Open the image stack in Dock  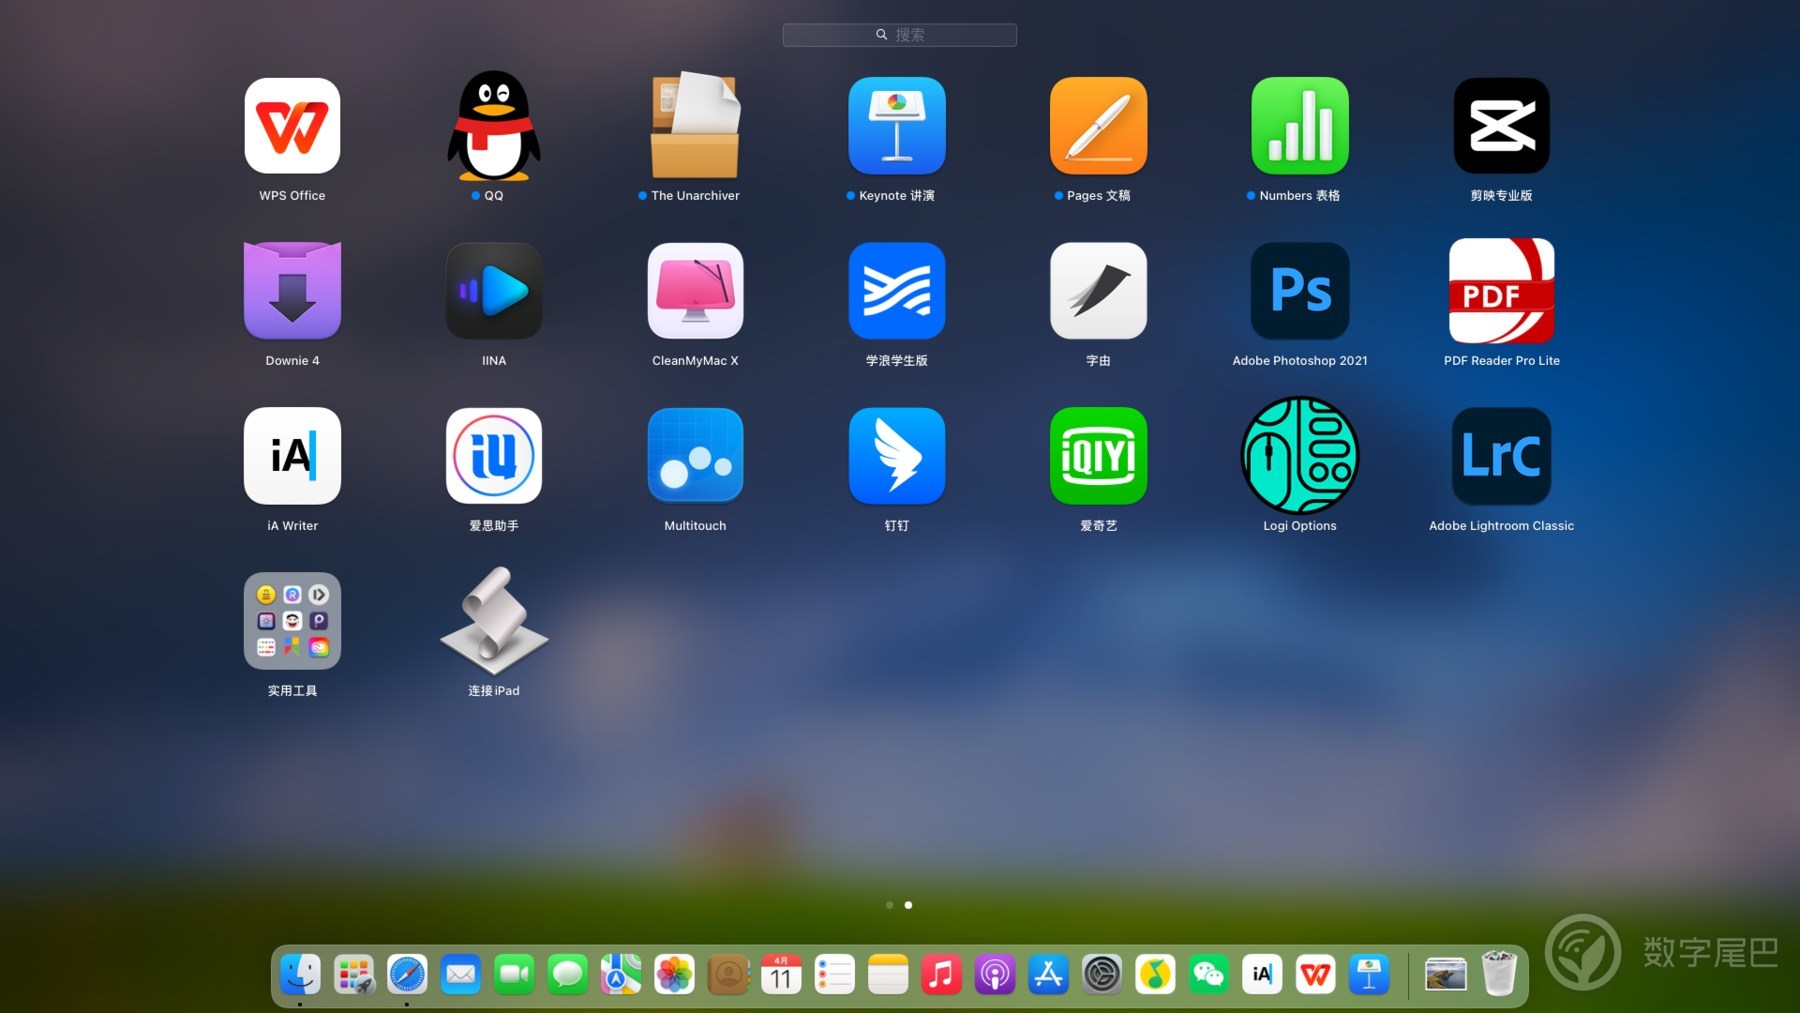click(x=1446, y=974)
